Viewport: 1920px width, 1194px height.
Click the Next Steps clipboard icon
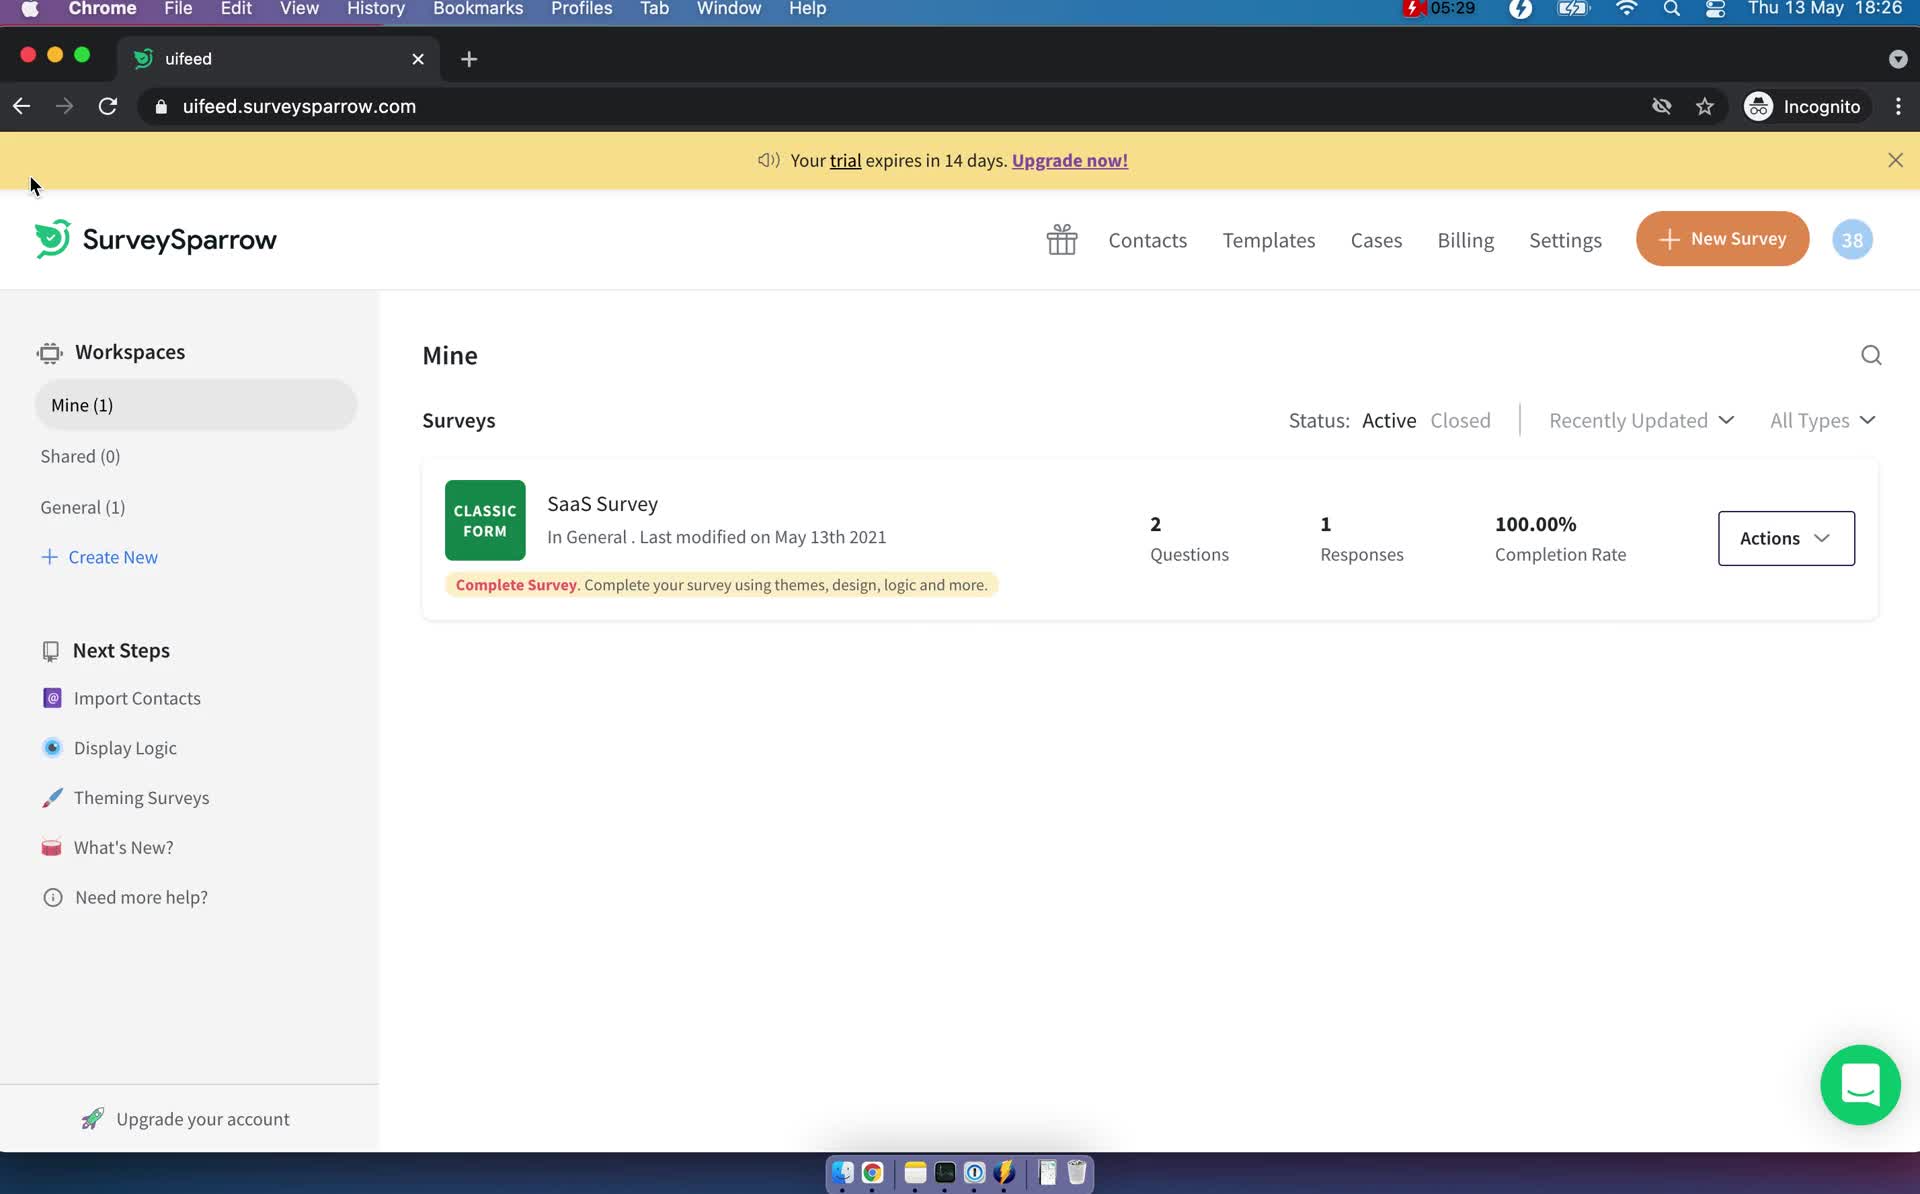tap(50, 651)
